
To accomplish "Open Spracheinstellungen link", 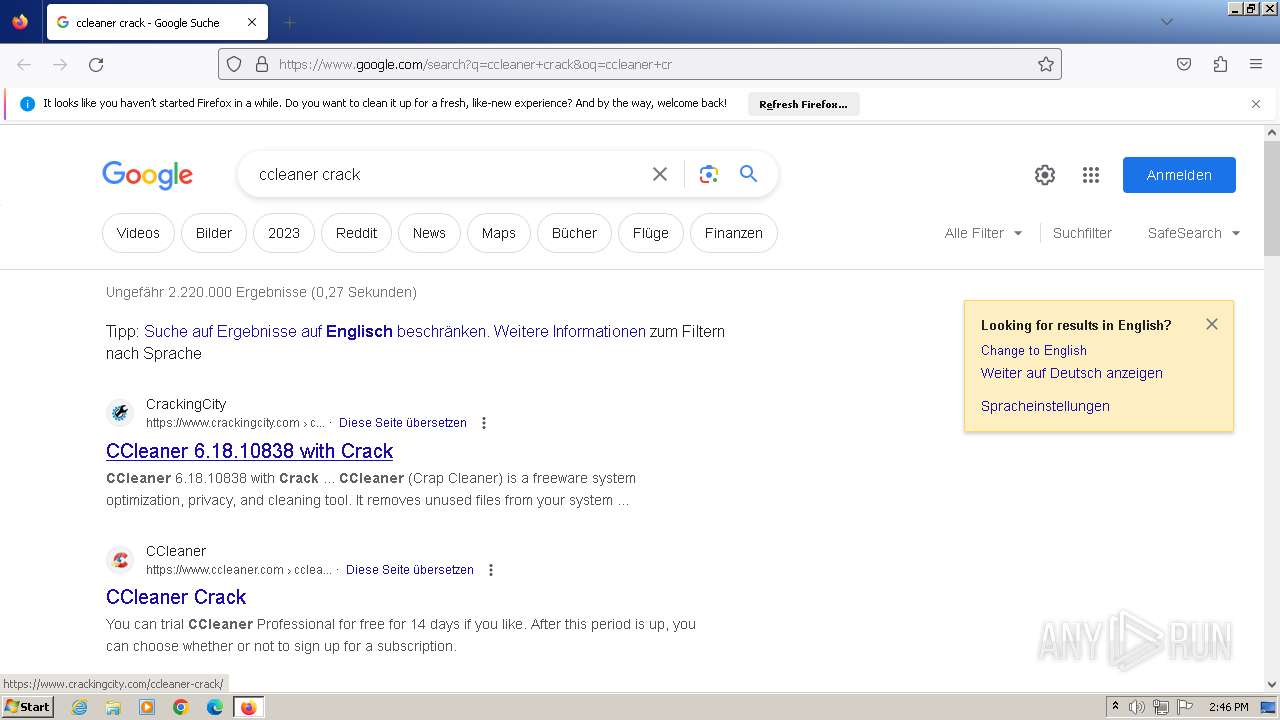I will pos(1045,406).
